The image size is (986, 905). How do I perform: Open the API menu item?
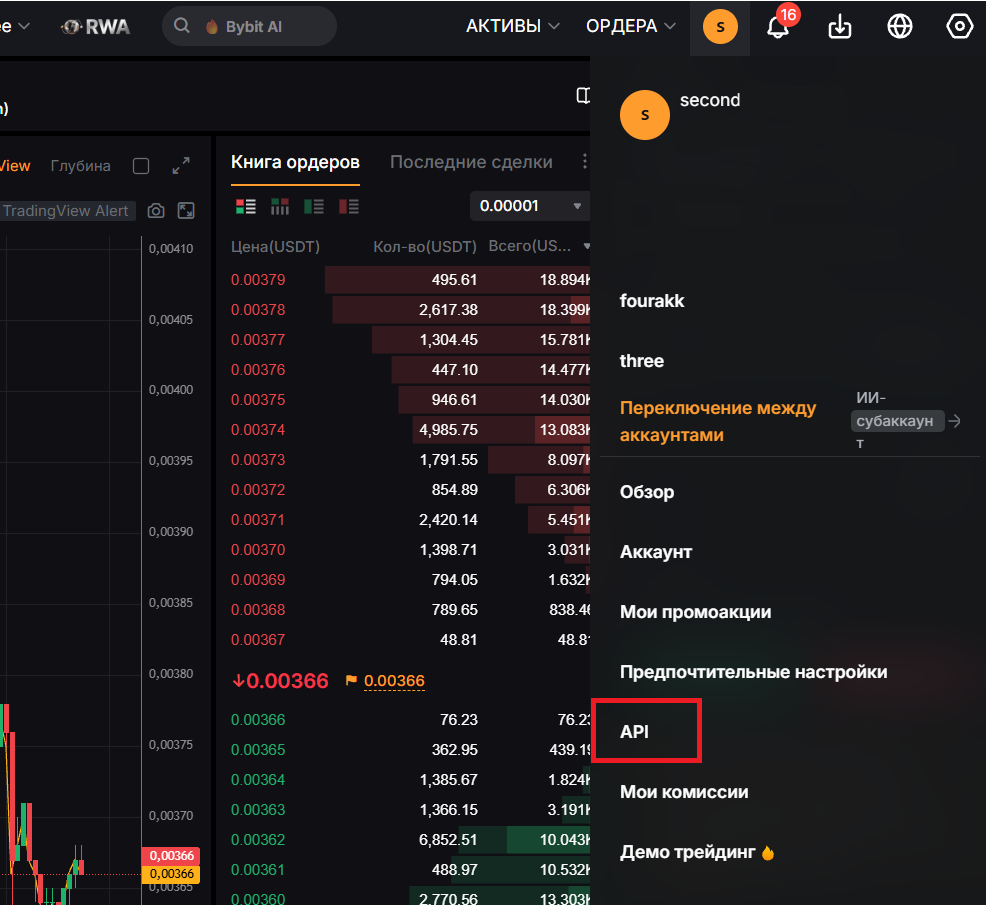click(634, 732)
